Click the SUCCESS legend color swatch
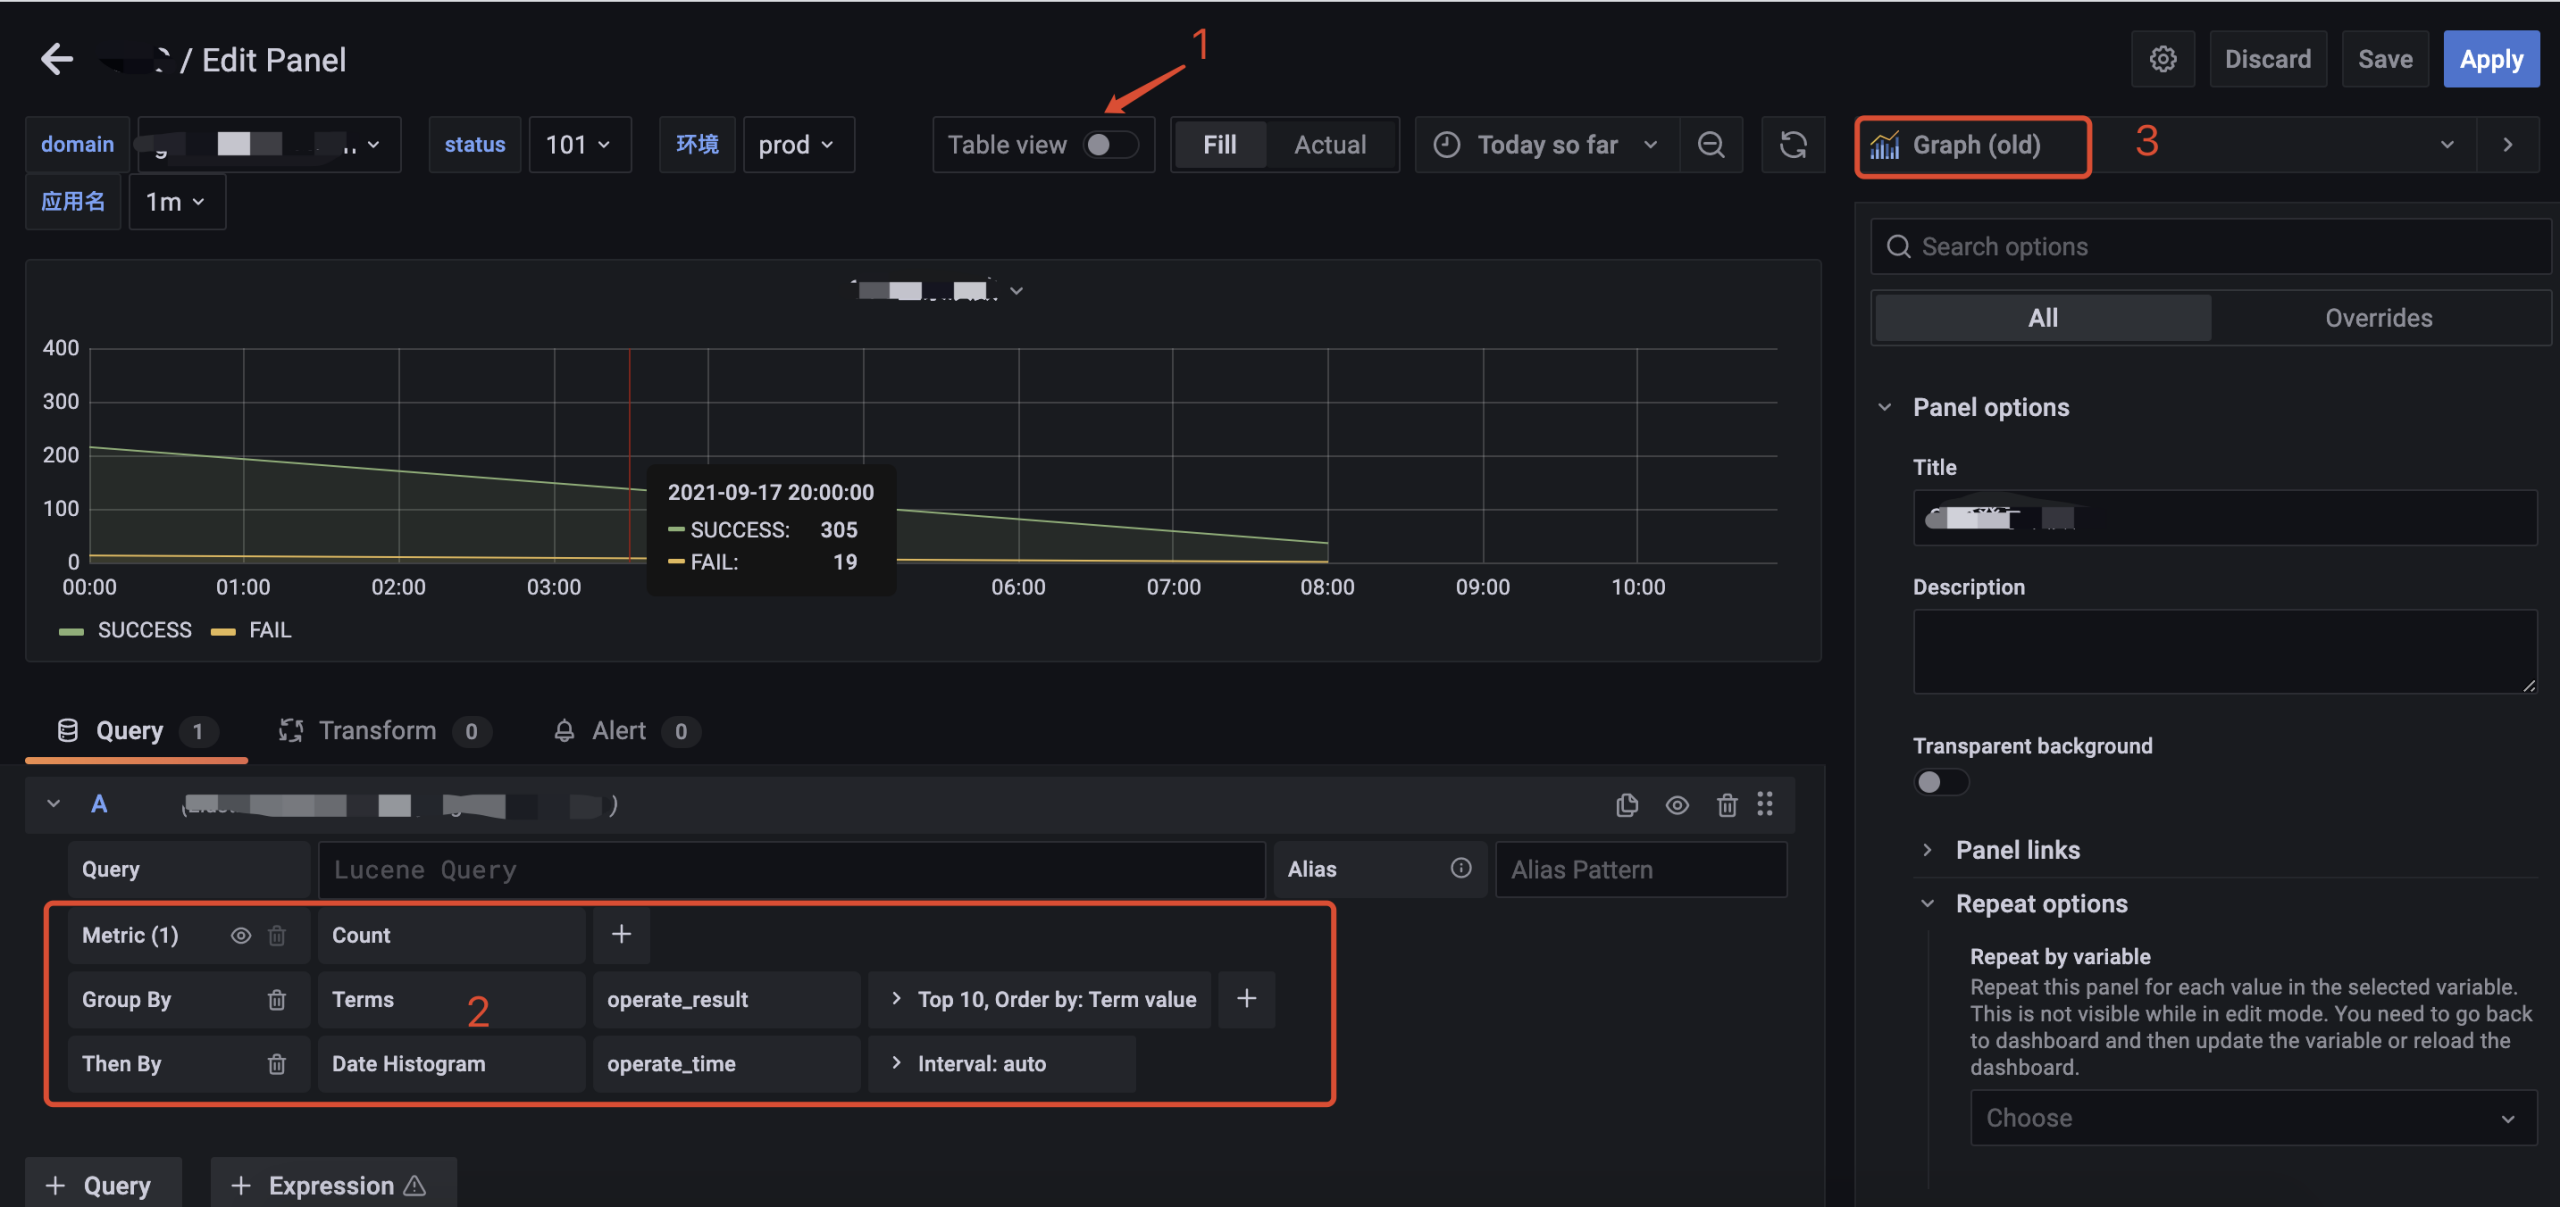The width and height of the screenshot is (2560, 1207). tap(71, 631)
